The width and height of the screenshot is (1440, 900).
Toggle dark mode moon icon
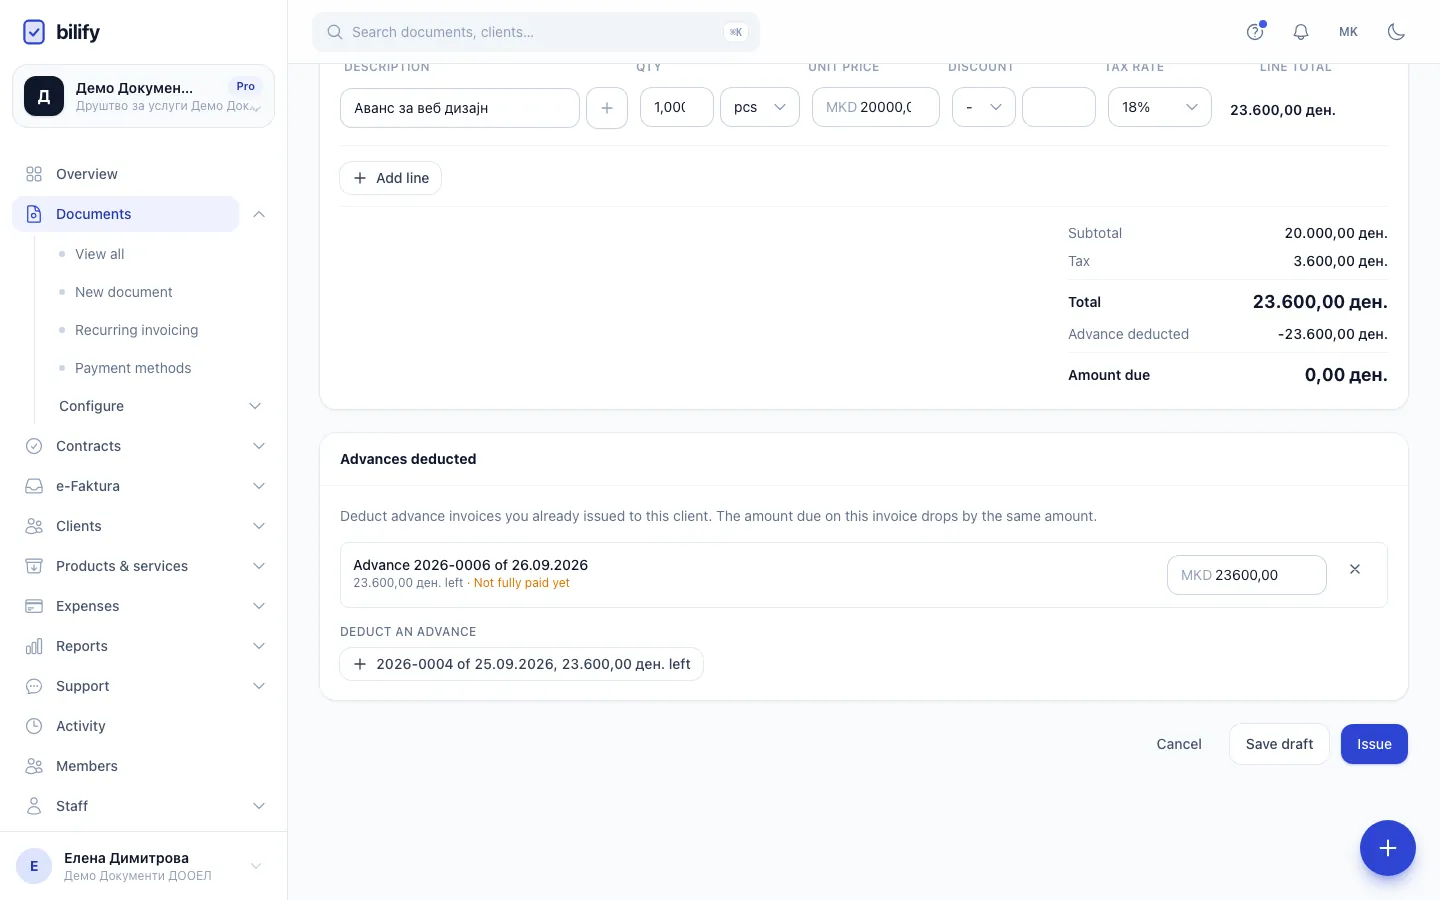click(x=1397, y=32)
